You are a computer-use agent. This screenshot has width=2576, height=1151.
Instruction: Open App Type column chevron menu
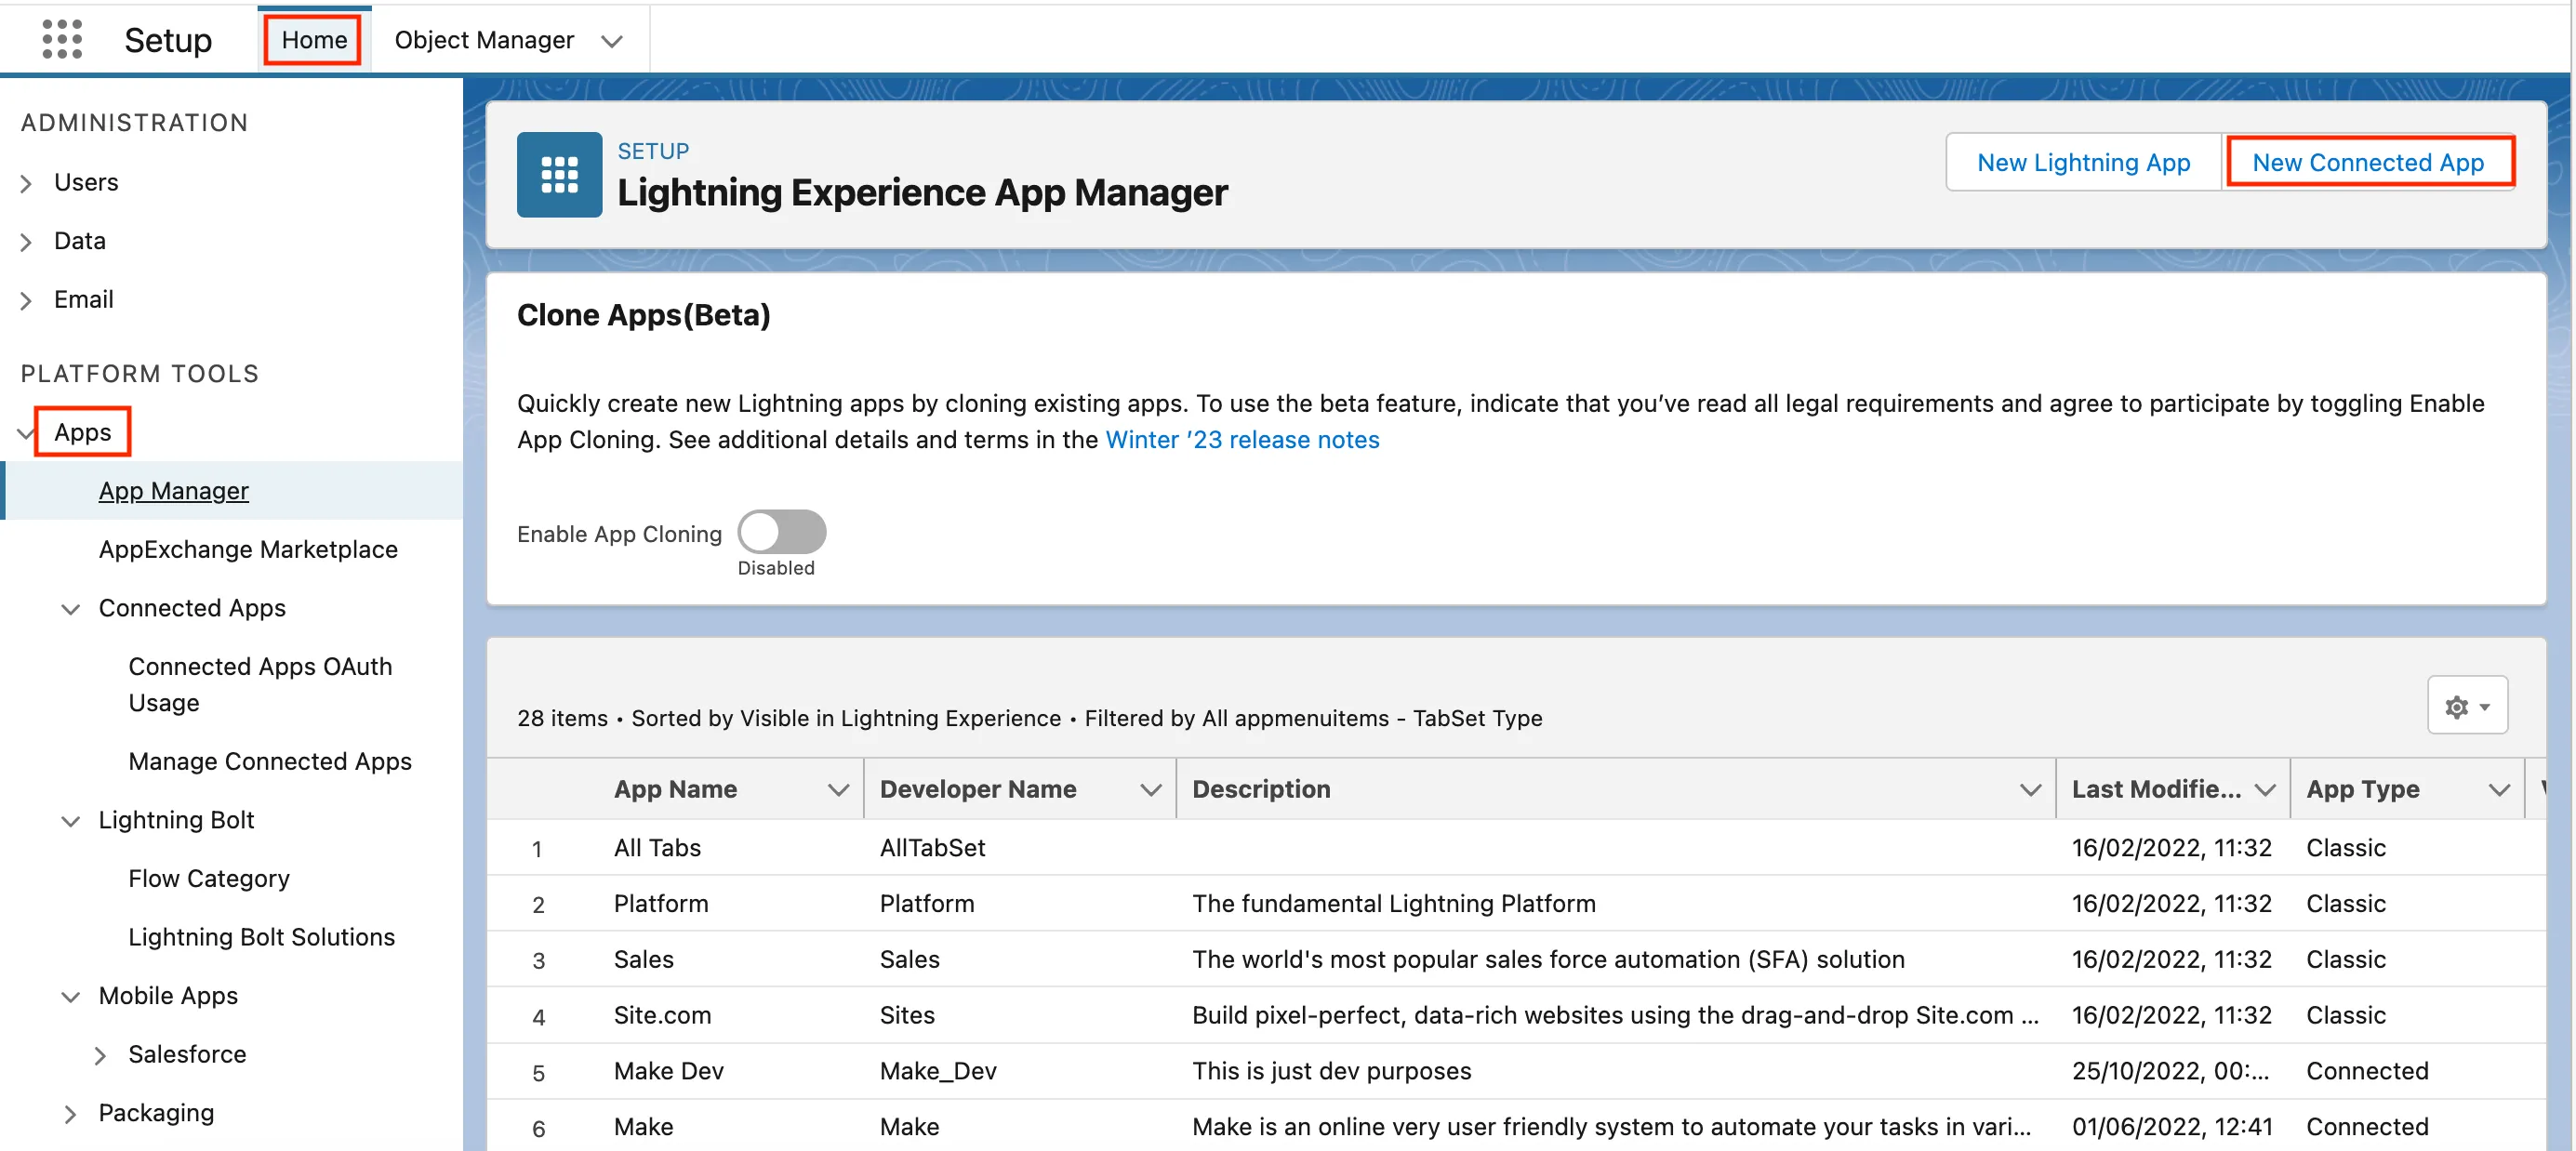pos(2499,790)
